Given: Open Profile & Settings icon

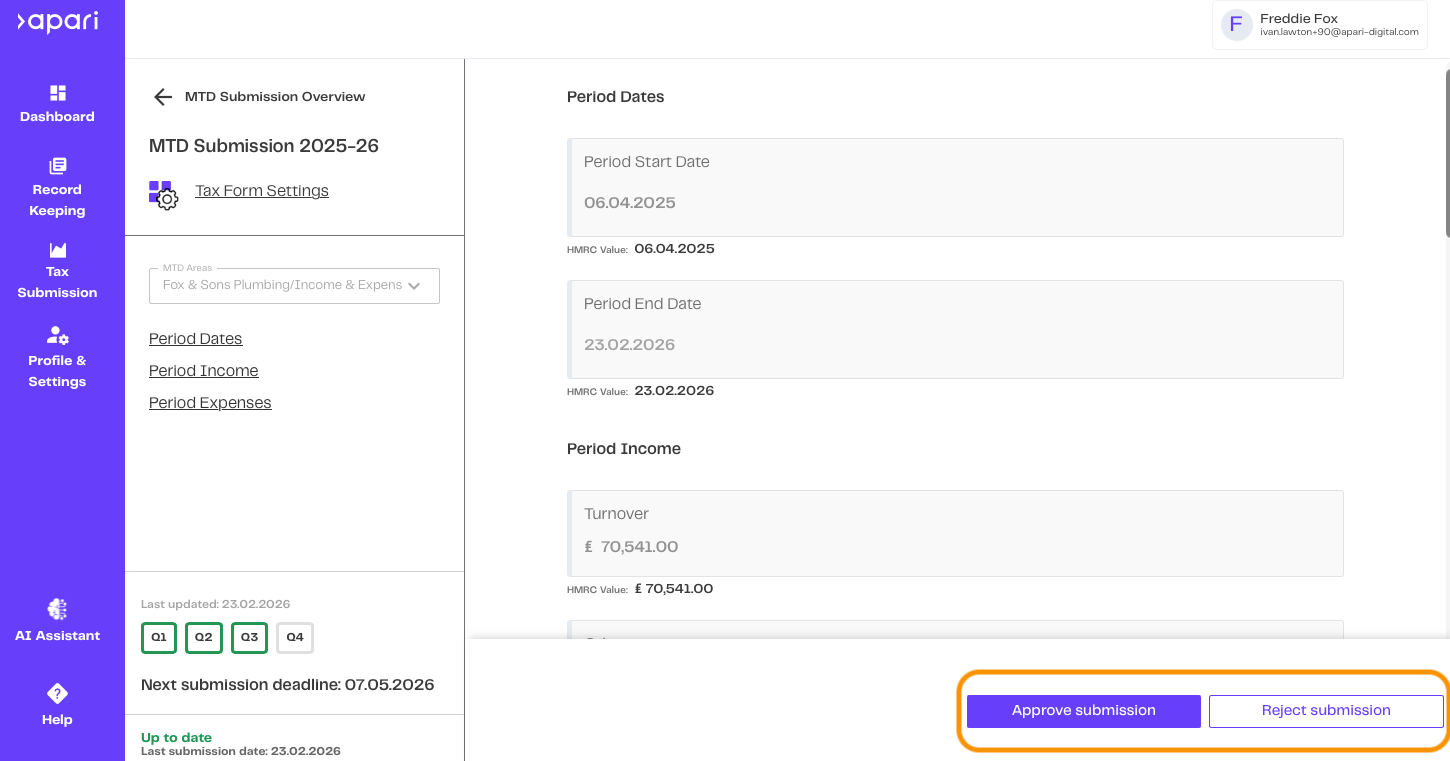Looking at the screenshot, I should (58, 336).
